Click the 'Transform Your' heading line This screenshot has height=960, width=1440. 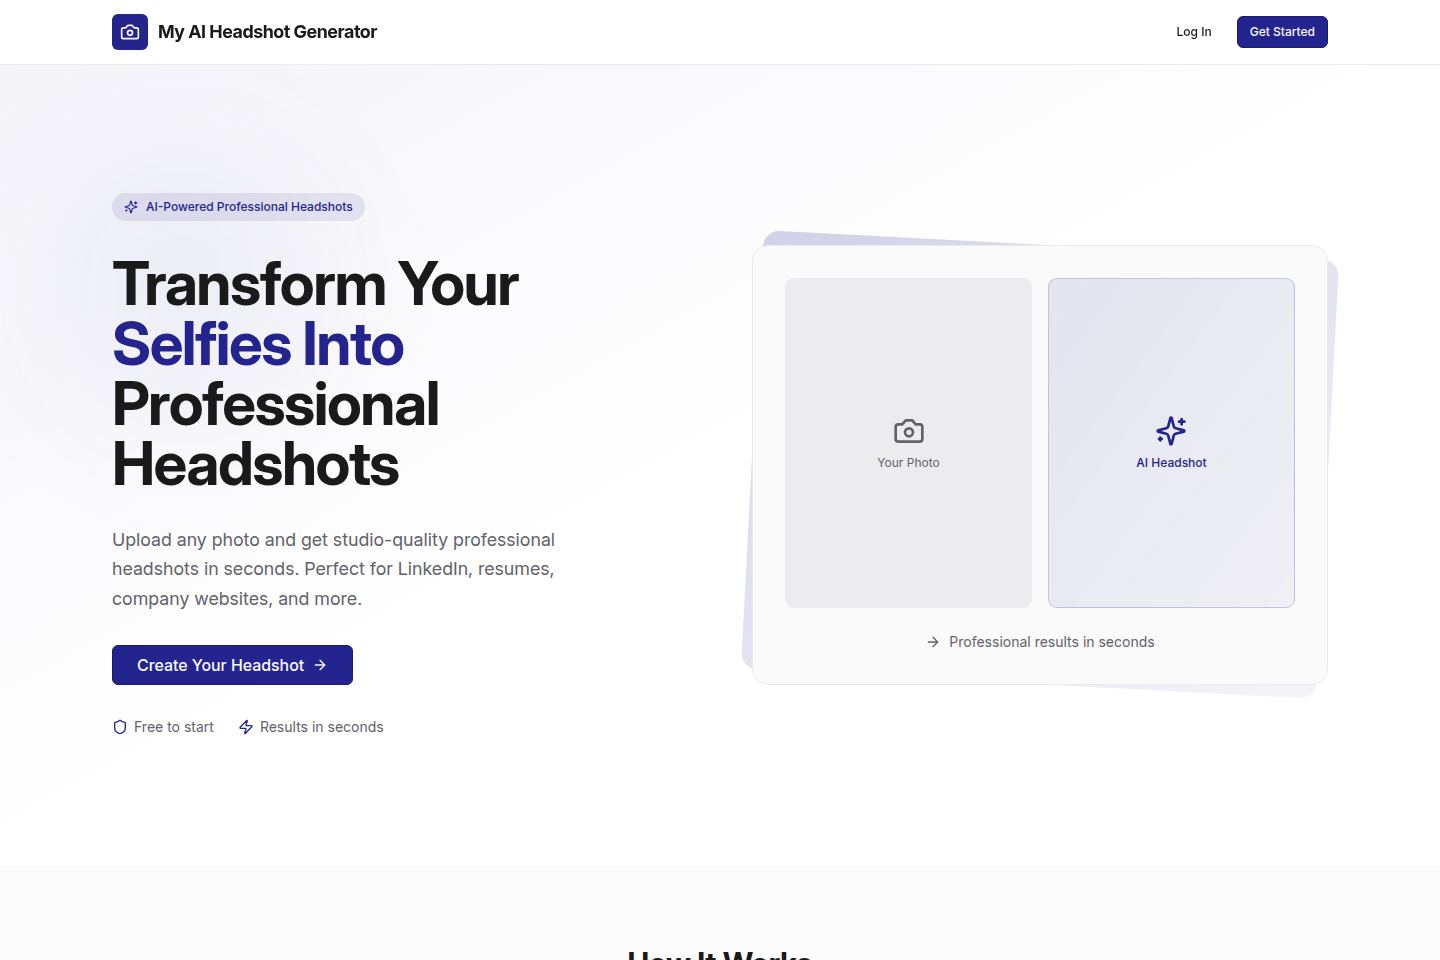(315, 284)
